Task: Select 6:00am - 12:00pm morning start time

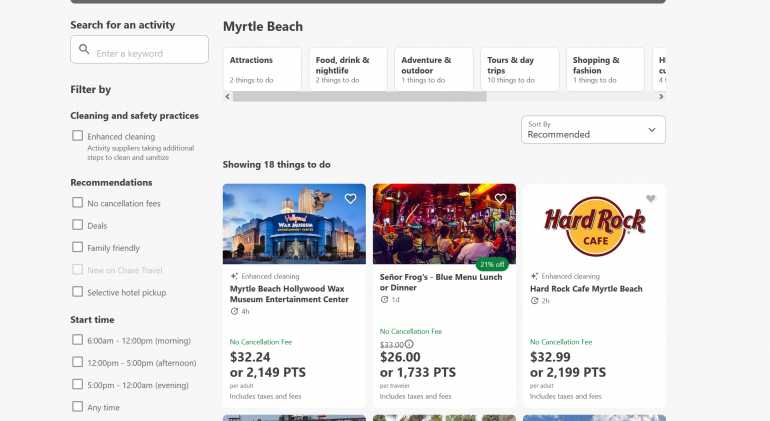Action: (x=78, y=340)
